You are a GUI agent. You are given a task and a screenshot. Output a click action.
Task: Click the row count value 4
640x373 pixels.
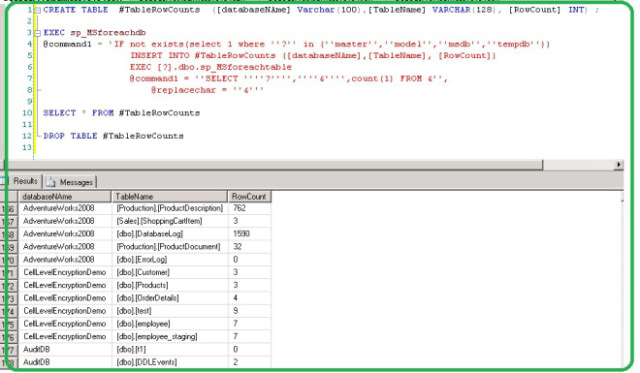(236, 298)
